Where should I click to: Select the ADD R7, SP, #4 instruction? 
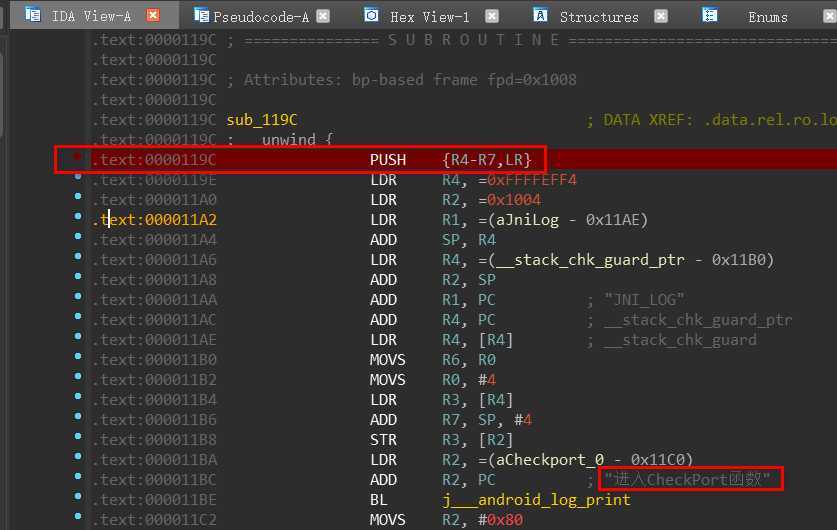tap(451, 420)
